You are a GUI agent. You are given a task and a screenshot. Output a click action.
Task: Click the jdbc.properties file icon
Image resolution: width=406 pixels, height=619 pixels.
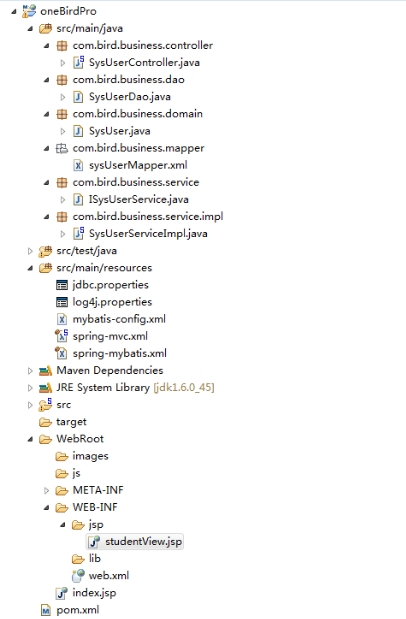(62, 285)
